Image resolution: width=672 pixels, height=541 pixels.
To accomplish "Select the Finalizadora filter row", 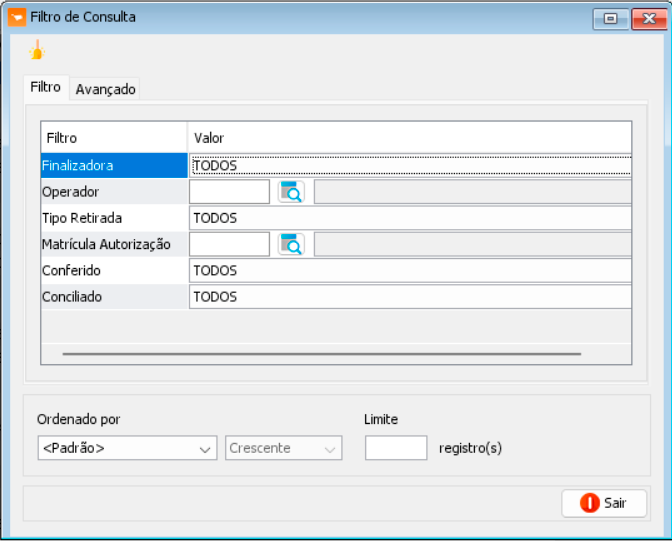I will [x=114, y=165].
